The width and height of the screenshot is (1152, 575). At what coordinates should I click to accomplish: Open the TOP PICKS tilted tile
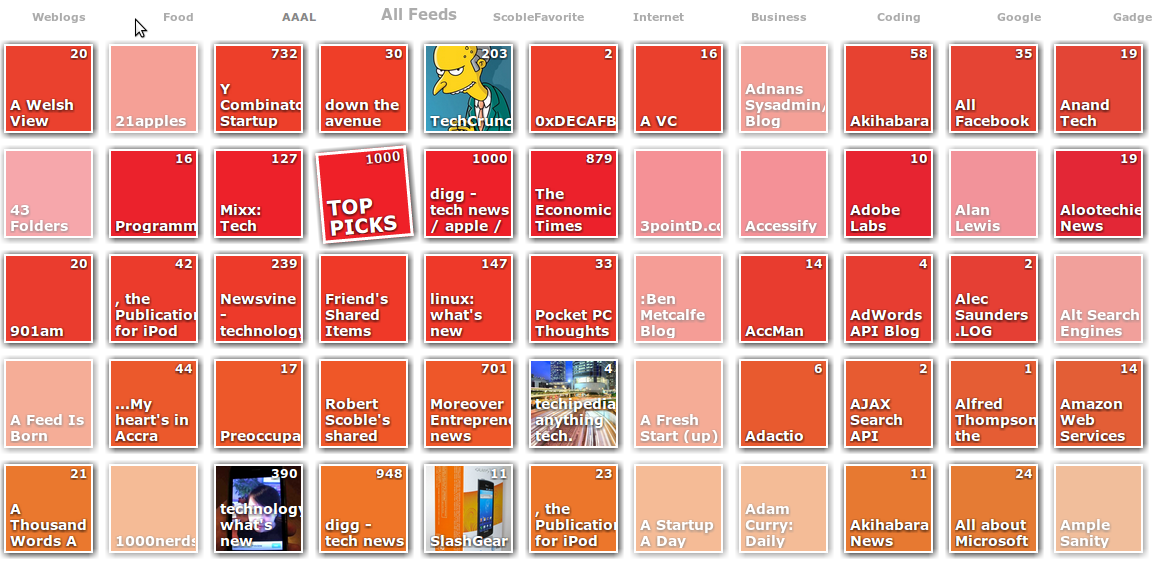(x=364, y=195)
